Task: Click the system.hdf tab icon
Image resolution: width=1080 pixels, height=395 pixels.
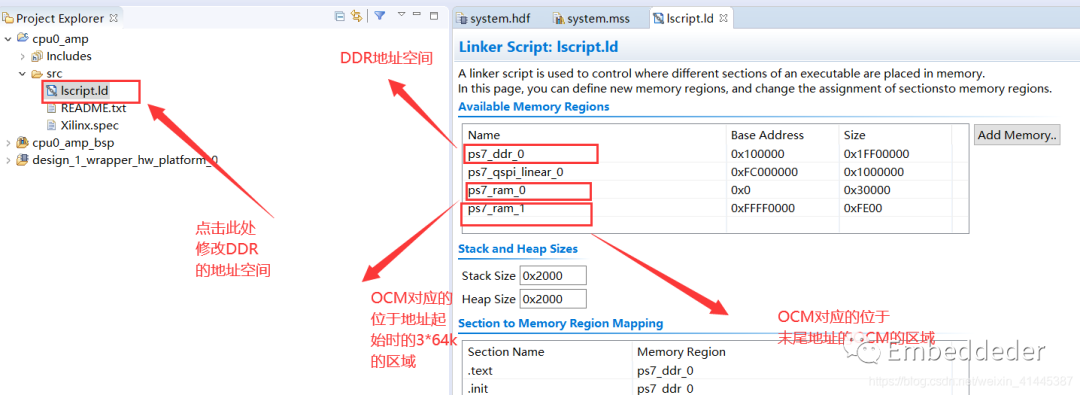Action: pos(463,19)
